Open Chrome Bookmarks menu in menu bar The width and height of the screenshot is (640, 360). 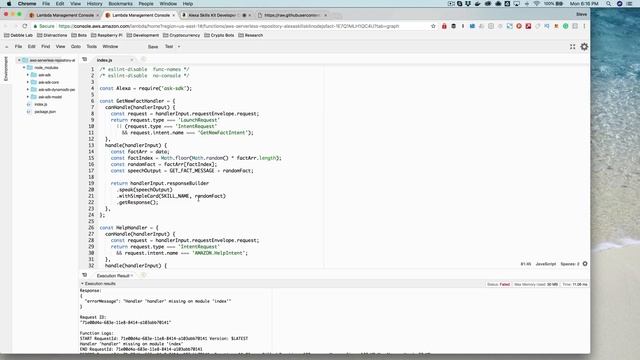pos(120,4)
